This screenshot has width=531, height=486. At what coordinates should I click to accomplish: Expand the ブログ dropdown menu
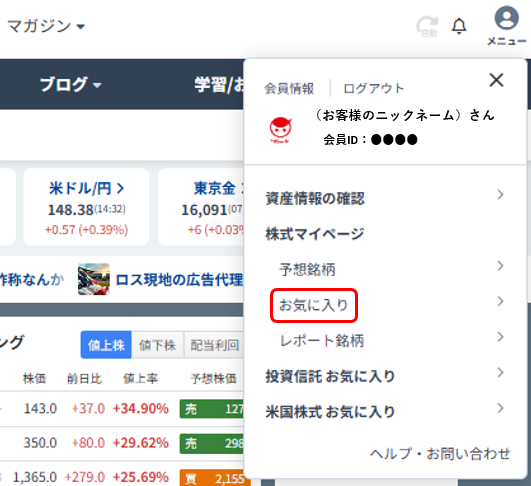[70, 84]
